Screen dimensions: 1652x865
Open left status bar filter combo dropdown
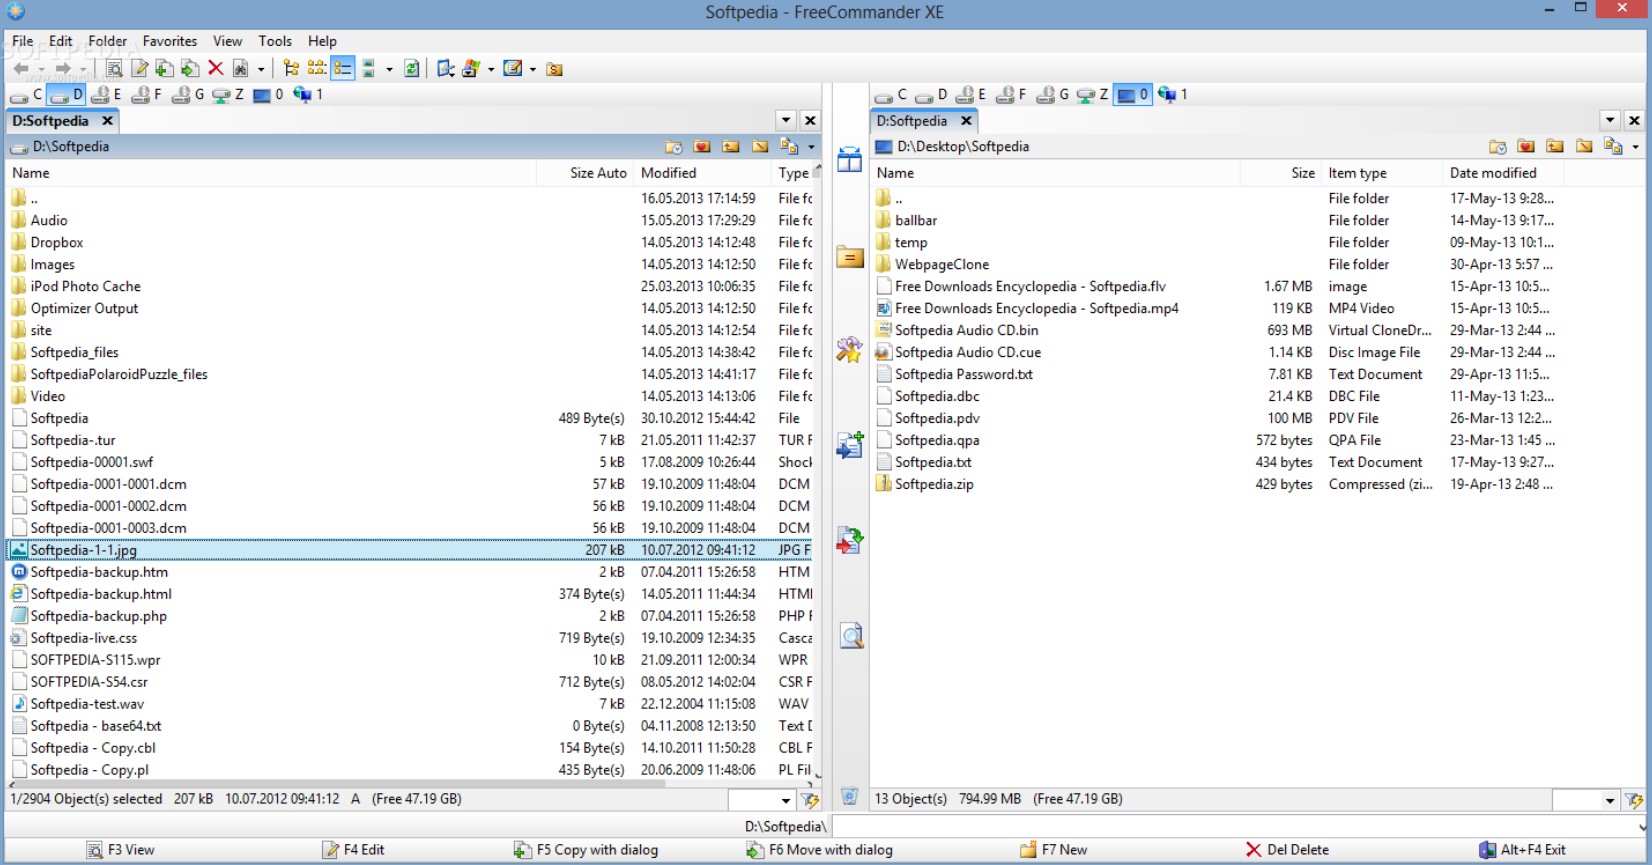786,800
